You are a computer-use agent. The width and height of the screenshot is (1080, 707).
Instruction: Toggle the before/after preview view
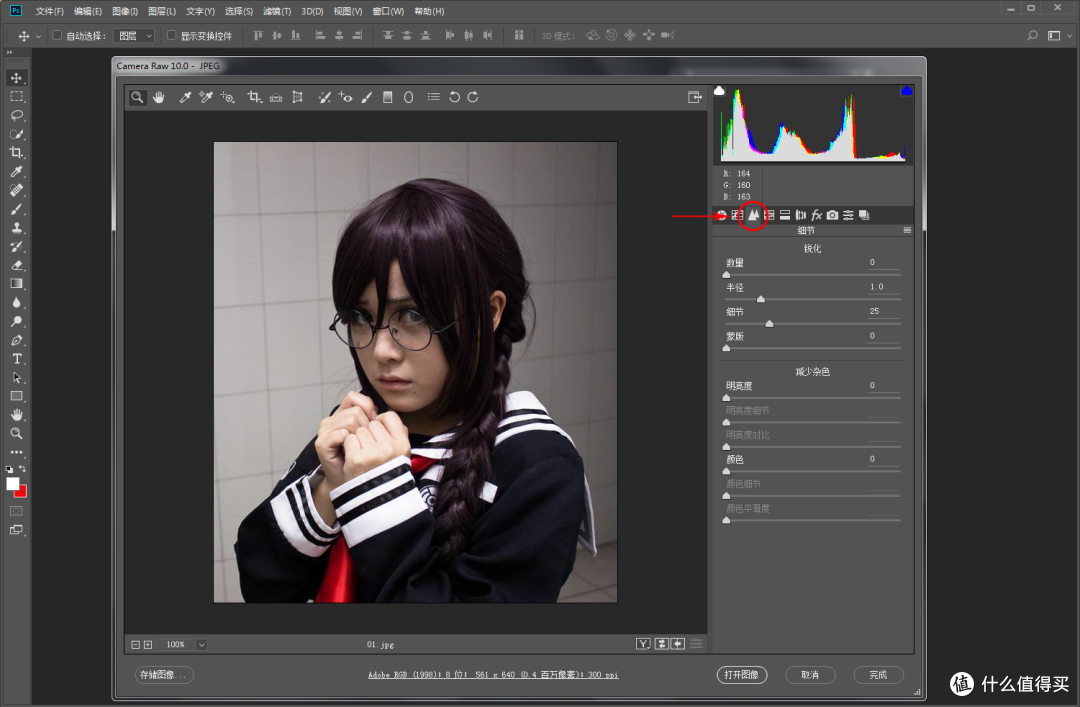click(643, 644)
